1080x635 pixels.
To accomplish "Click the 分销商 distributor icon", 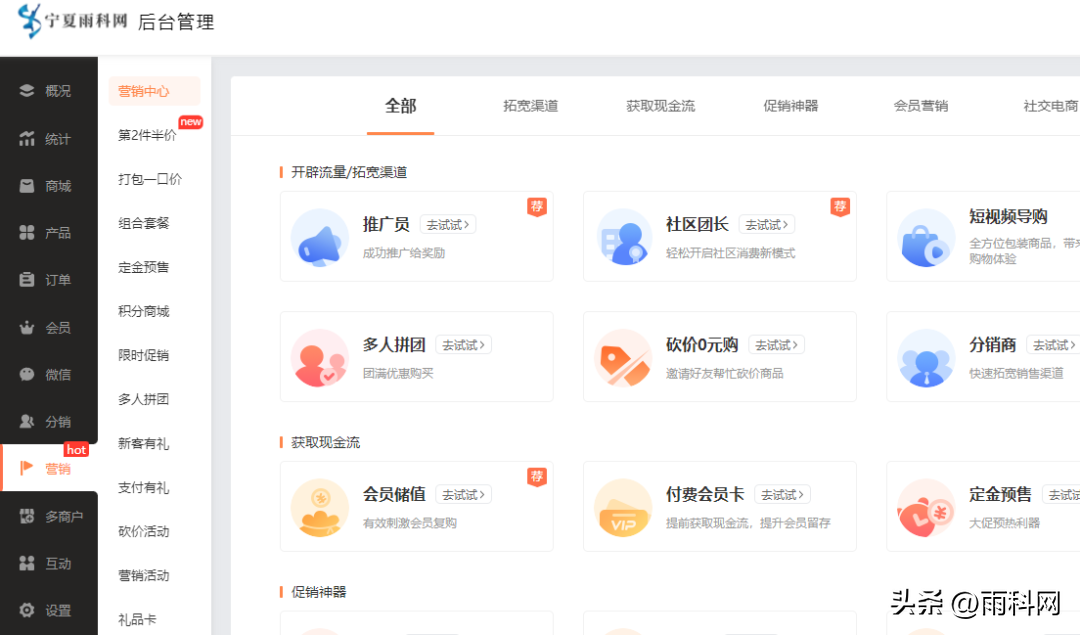I will (x=926, y=358).
